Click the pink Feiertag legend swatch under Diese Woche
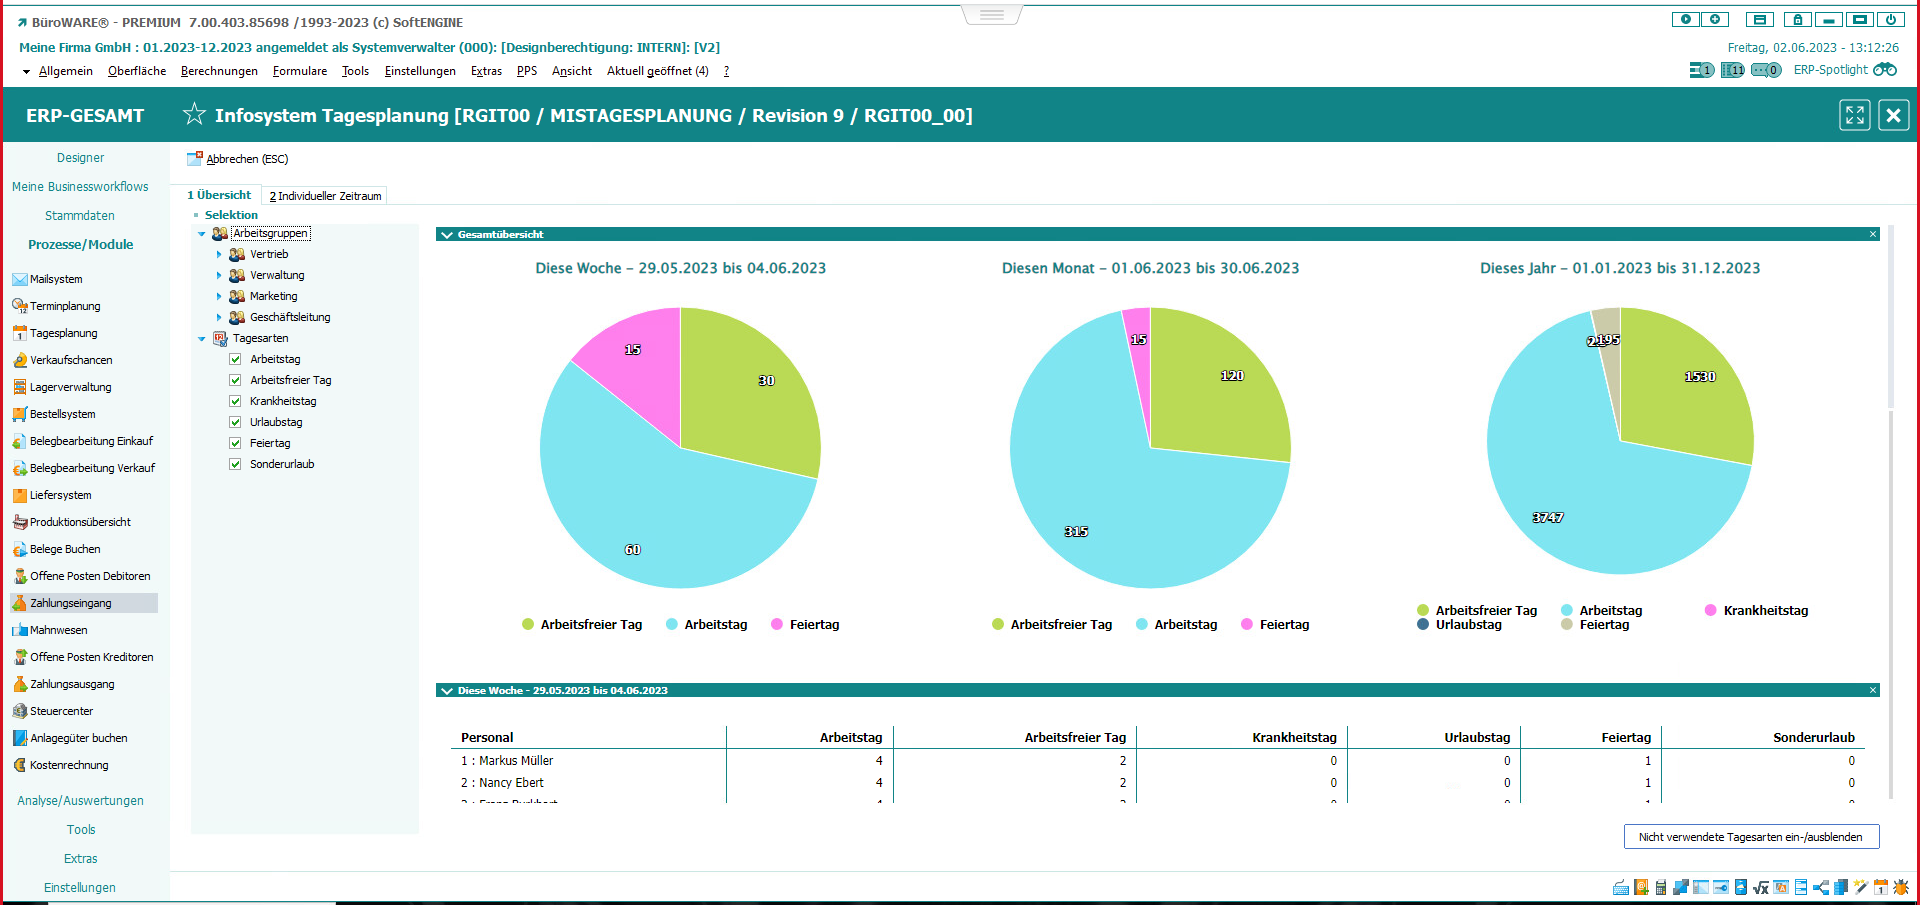The height and width of the screenshot is (905, 1920). coord(777,624)
